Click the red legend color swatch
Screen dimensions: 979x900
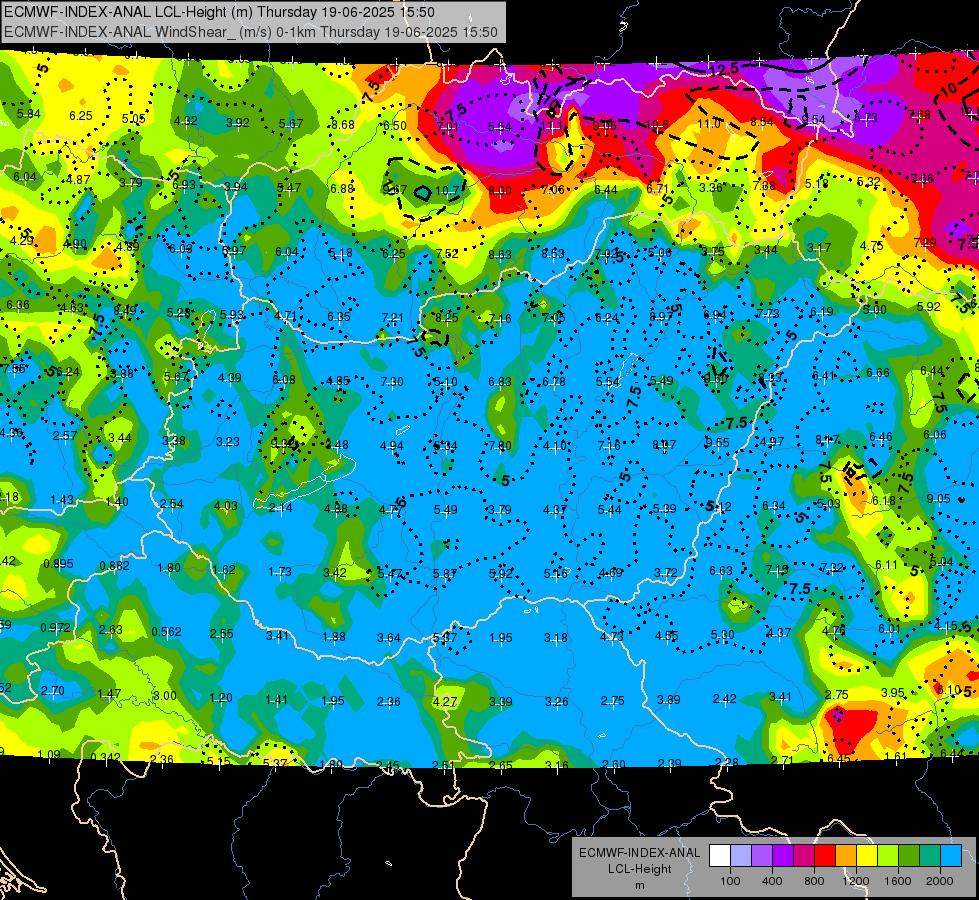[825, 856]
